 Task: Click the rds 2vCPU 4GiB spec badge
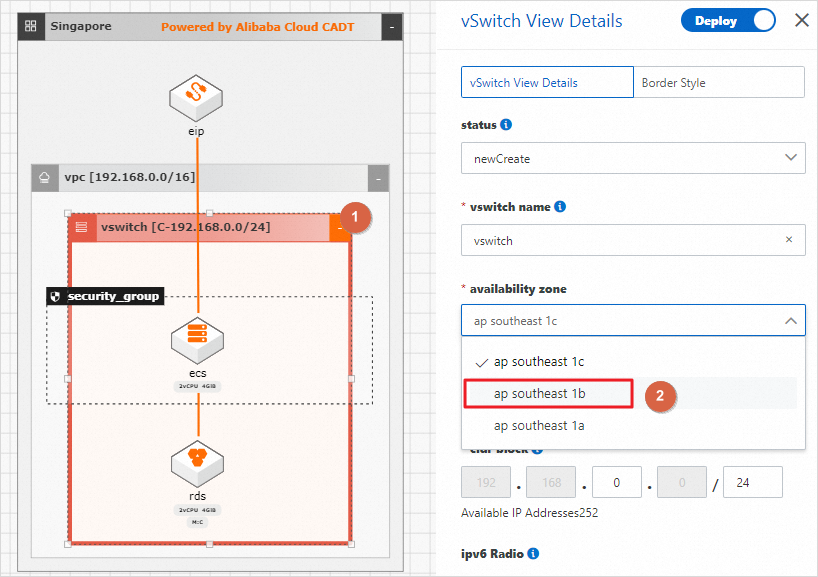click(x=197, y=510)
